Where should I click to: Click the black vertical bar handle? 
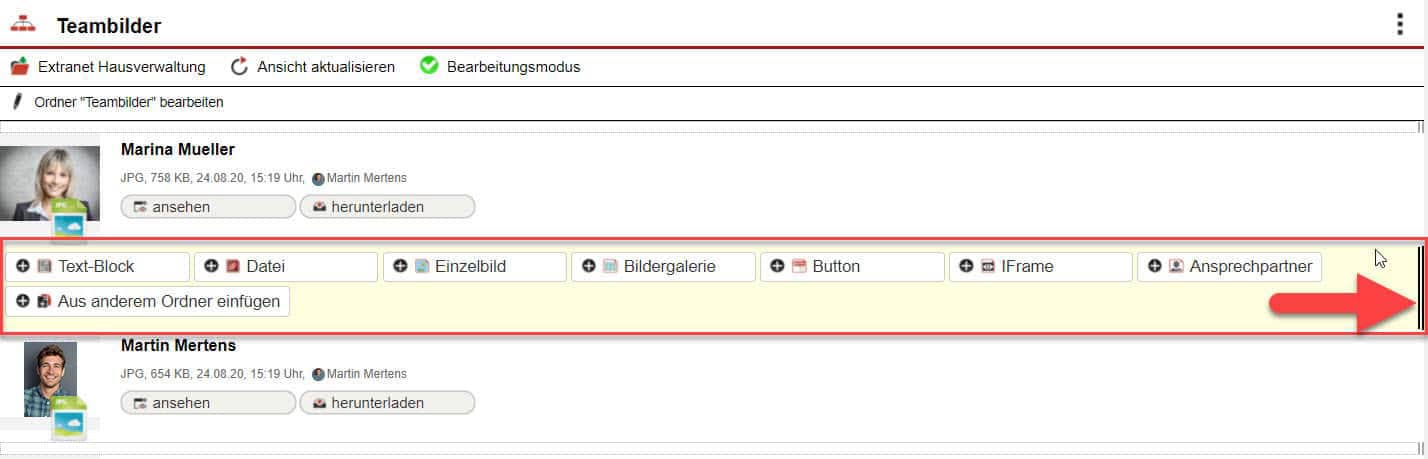click(x=1419, y=288)
